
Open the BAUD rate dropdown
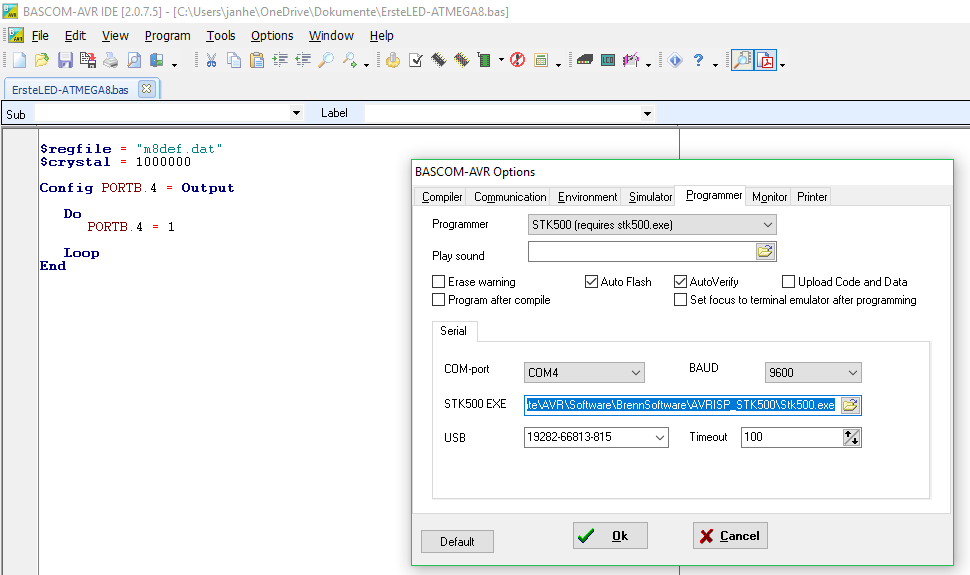852,373
